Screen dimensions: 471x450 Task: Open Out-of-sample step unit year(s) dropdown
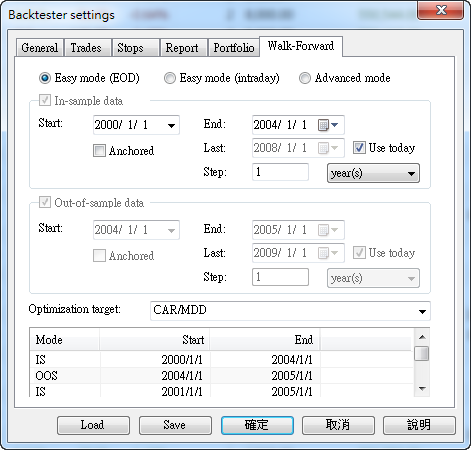(373, 278)
